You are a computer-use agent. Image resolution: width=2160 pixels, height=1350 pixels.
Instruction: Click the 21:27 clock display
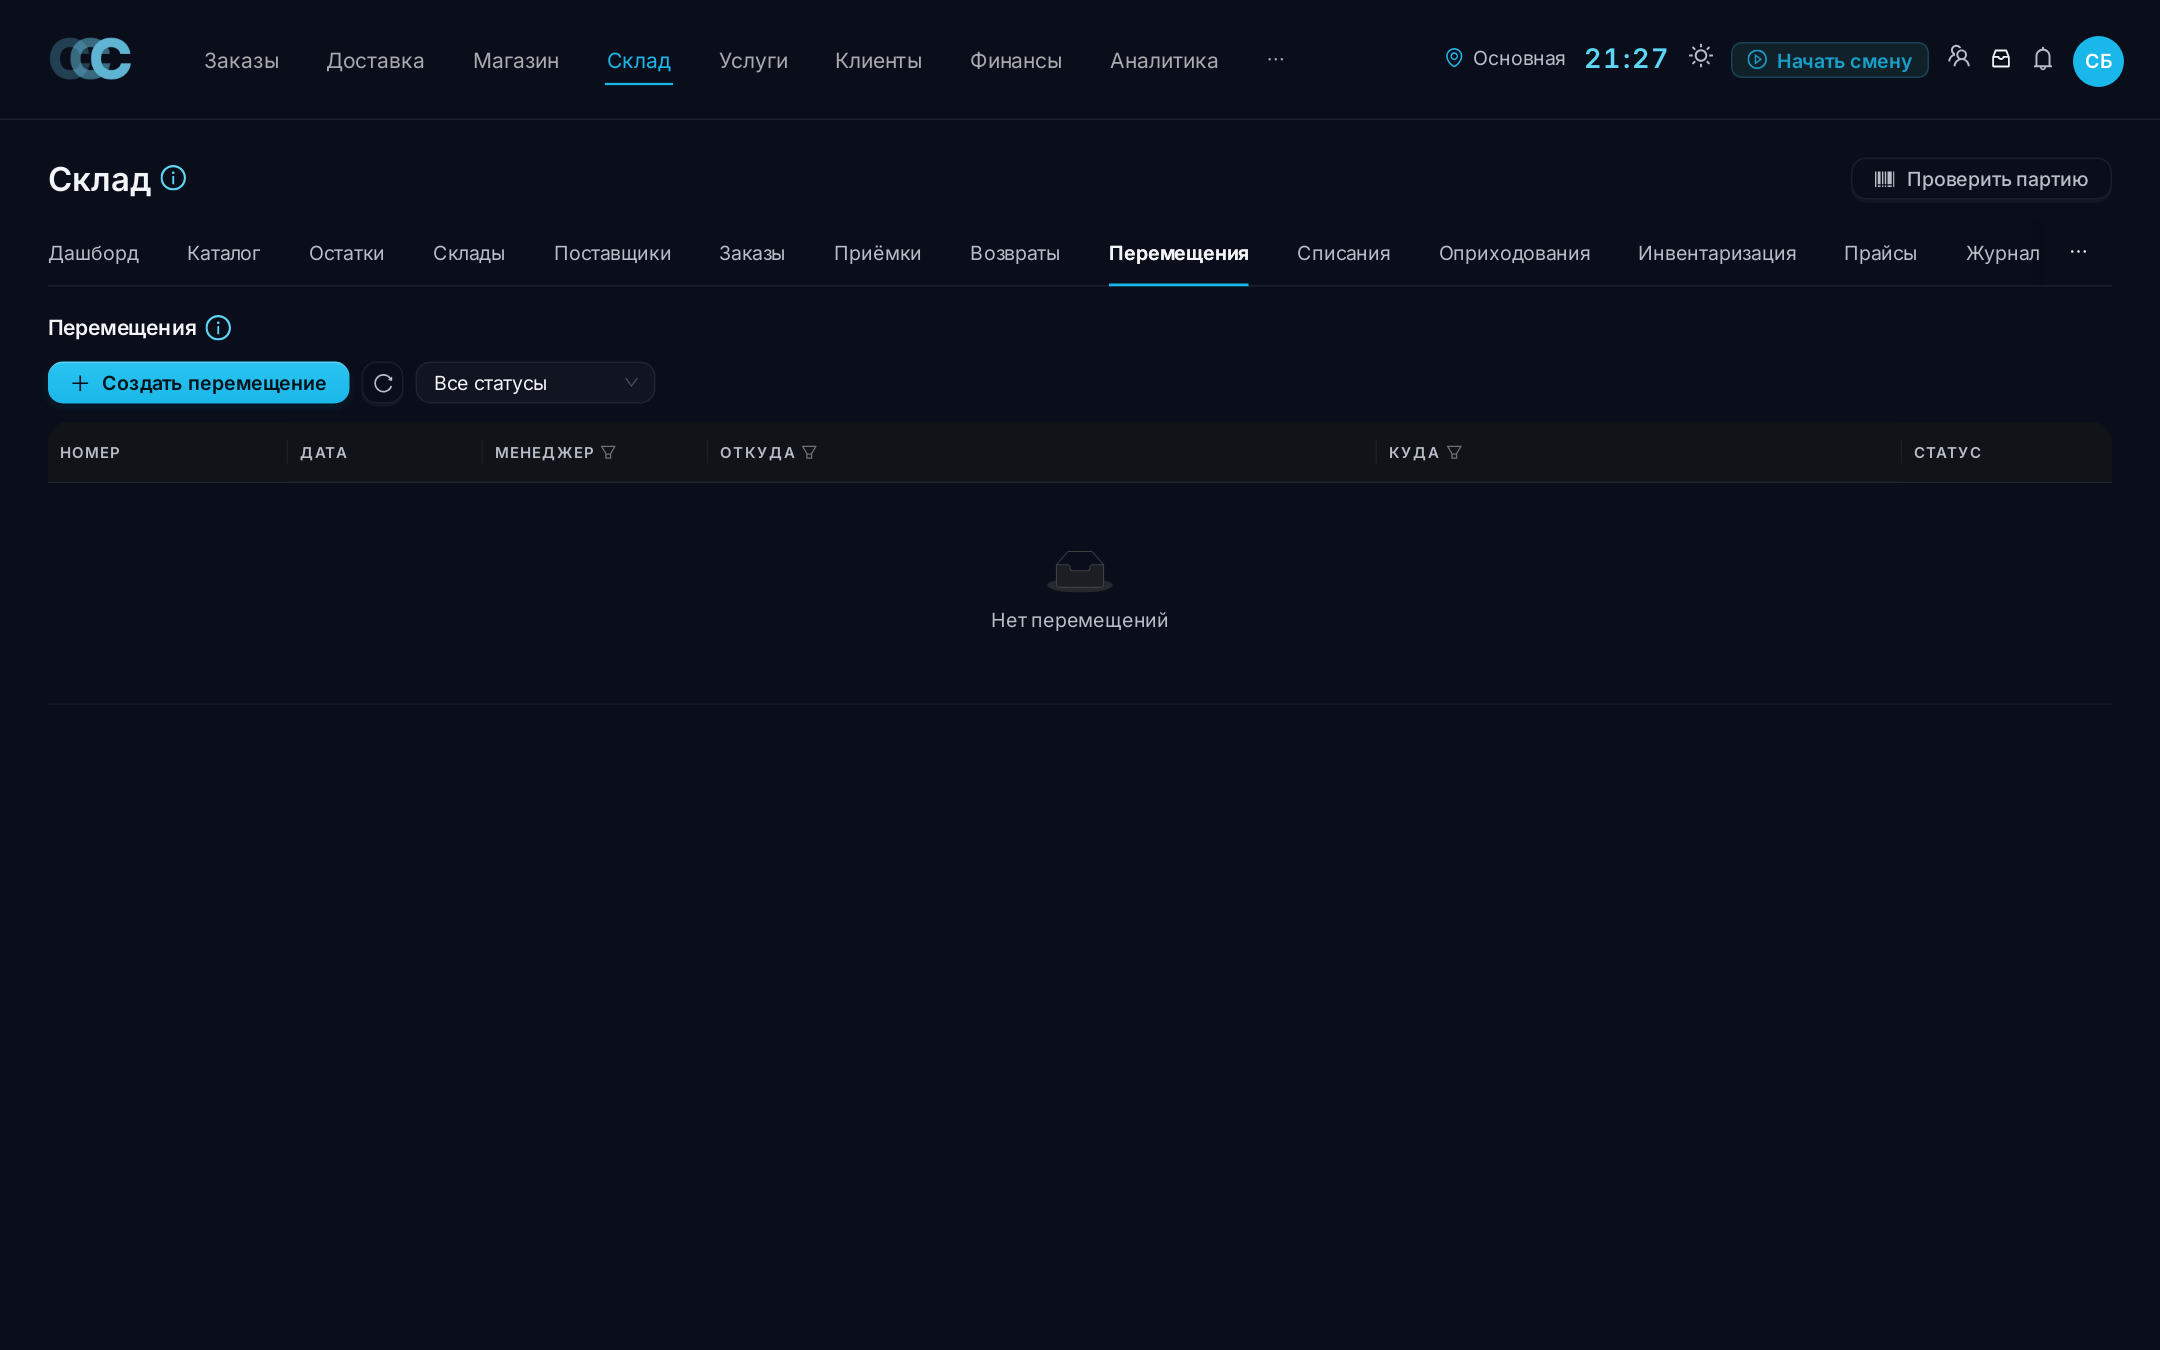coord(1626,59)
